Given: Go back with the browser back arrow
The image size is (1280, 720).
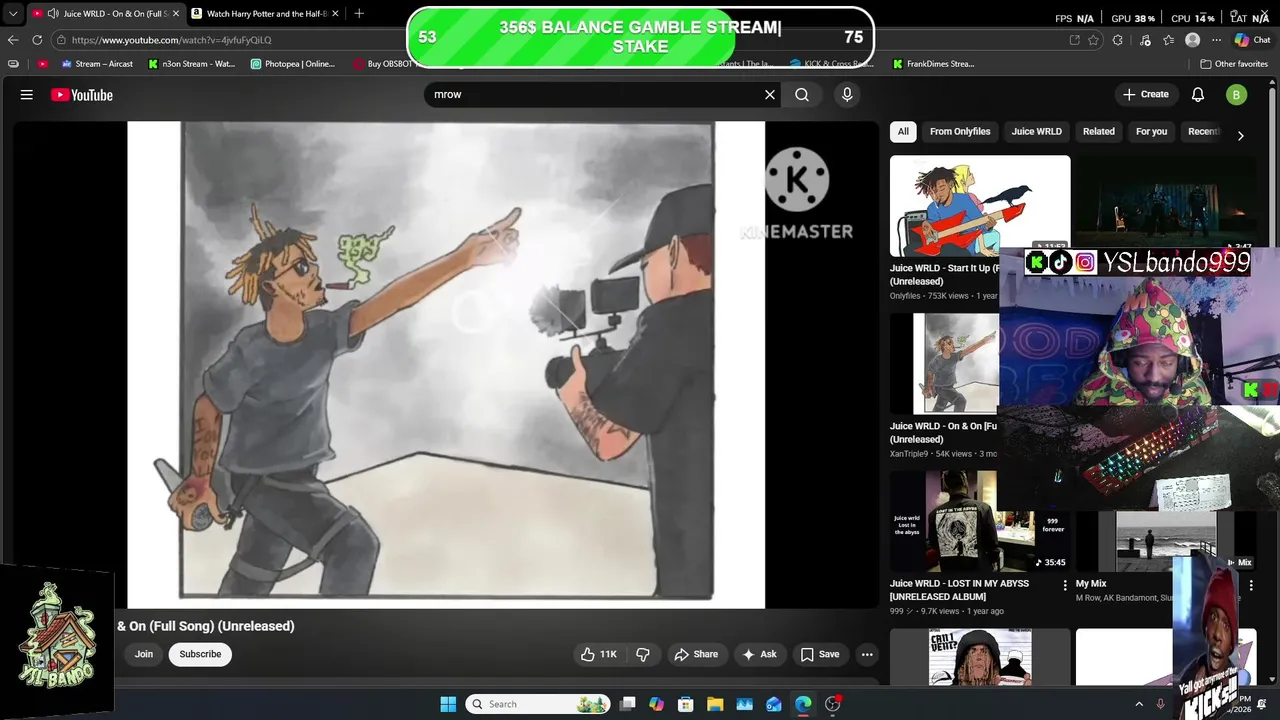Looking at the screenshot, I should click(x=13, y=40).
